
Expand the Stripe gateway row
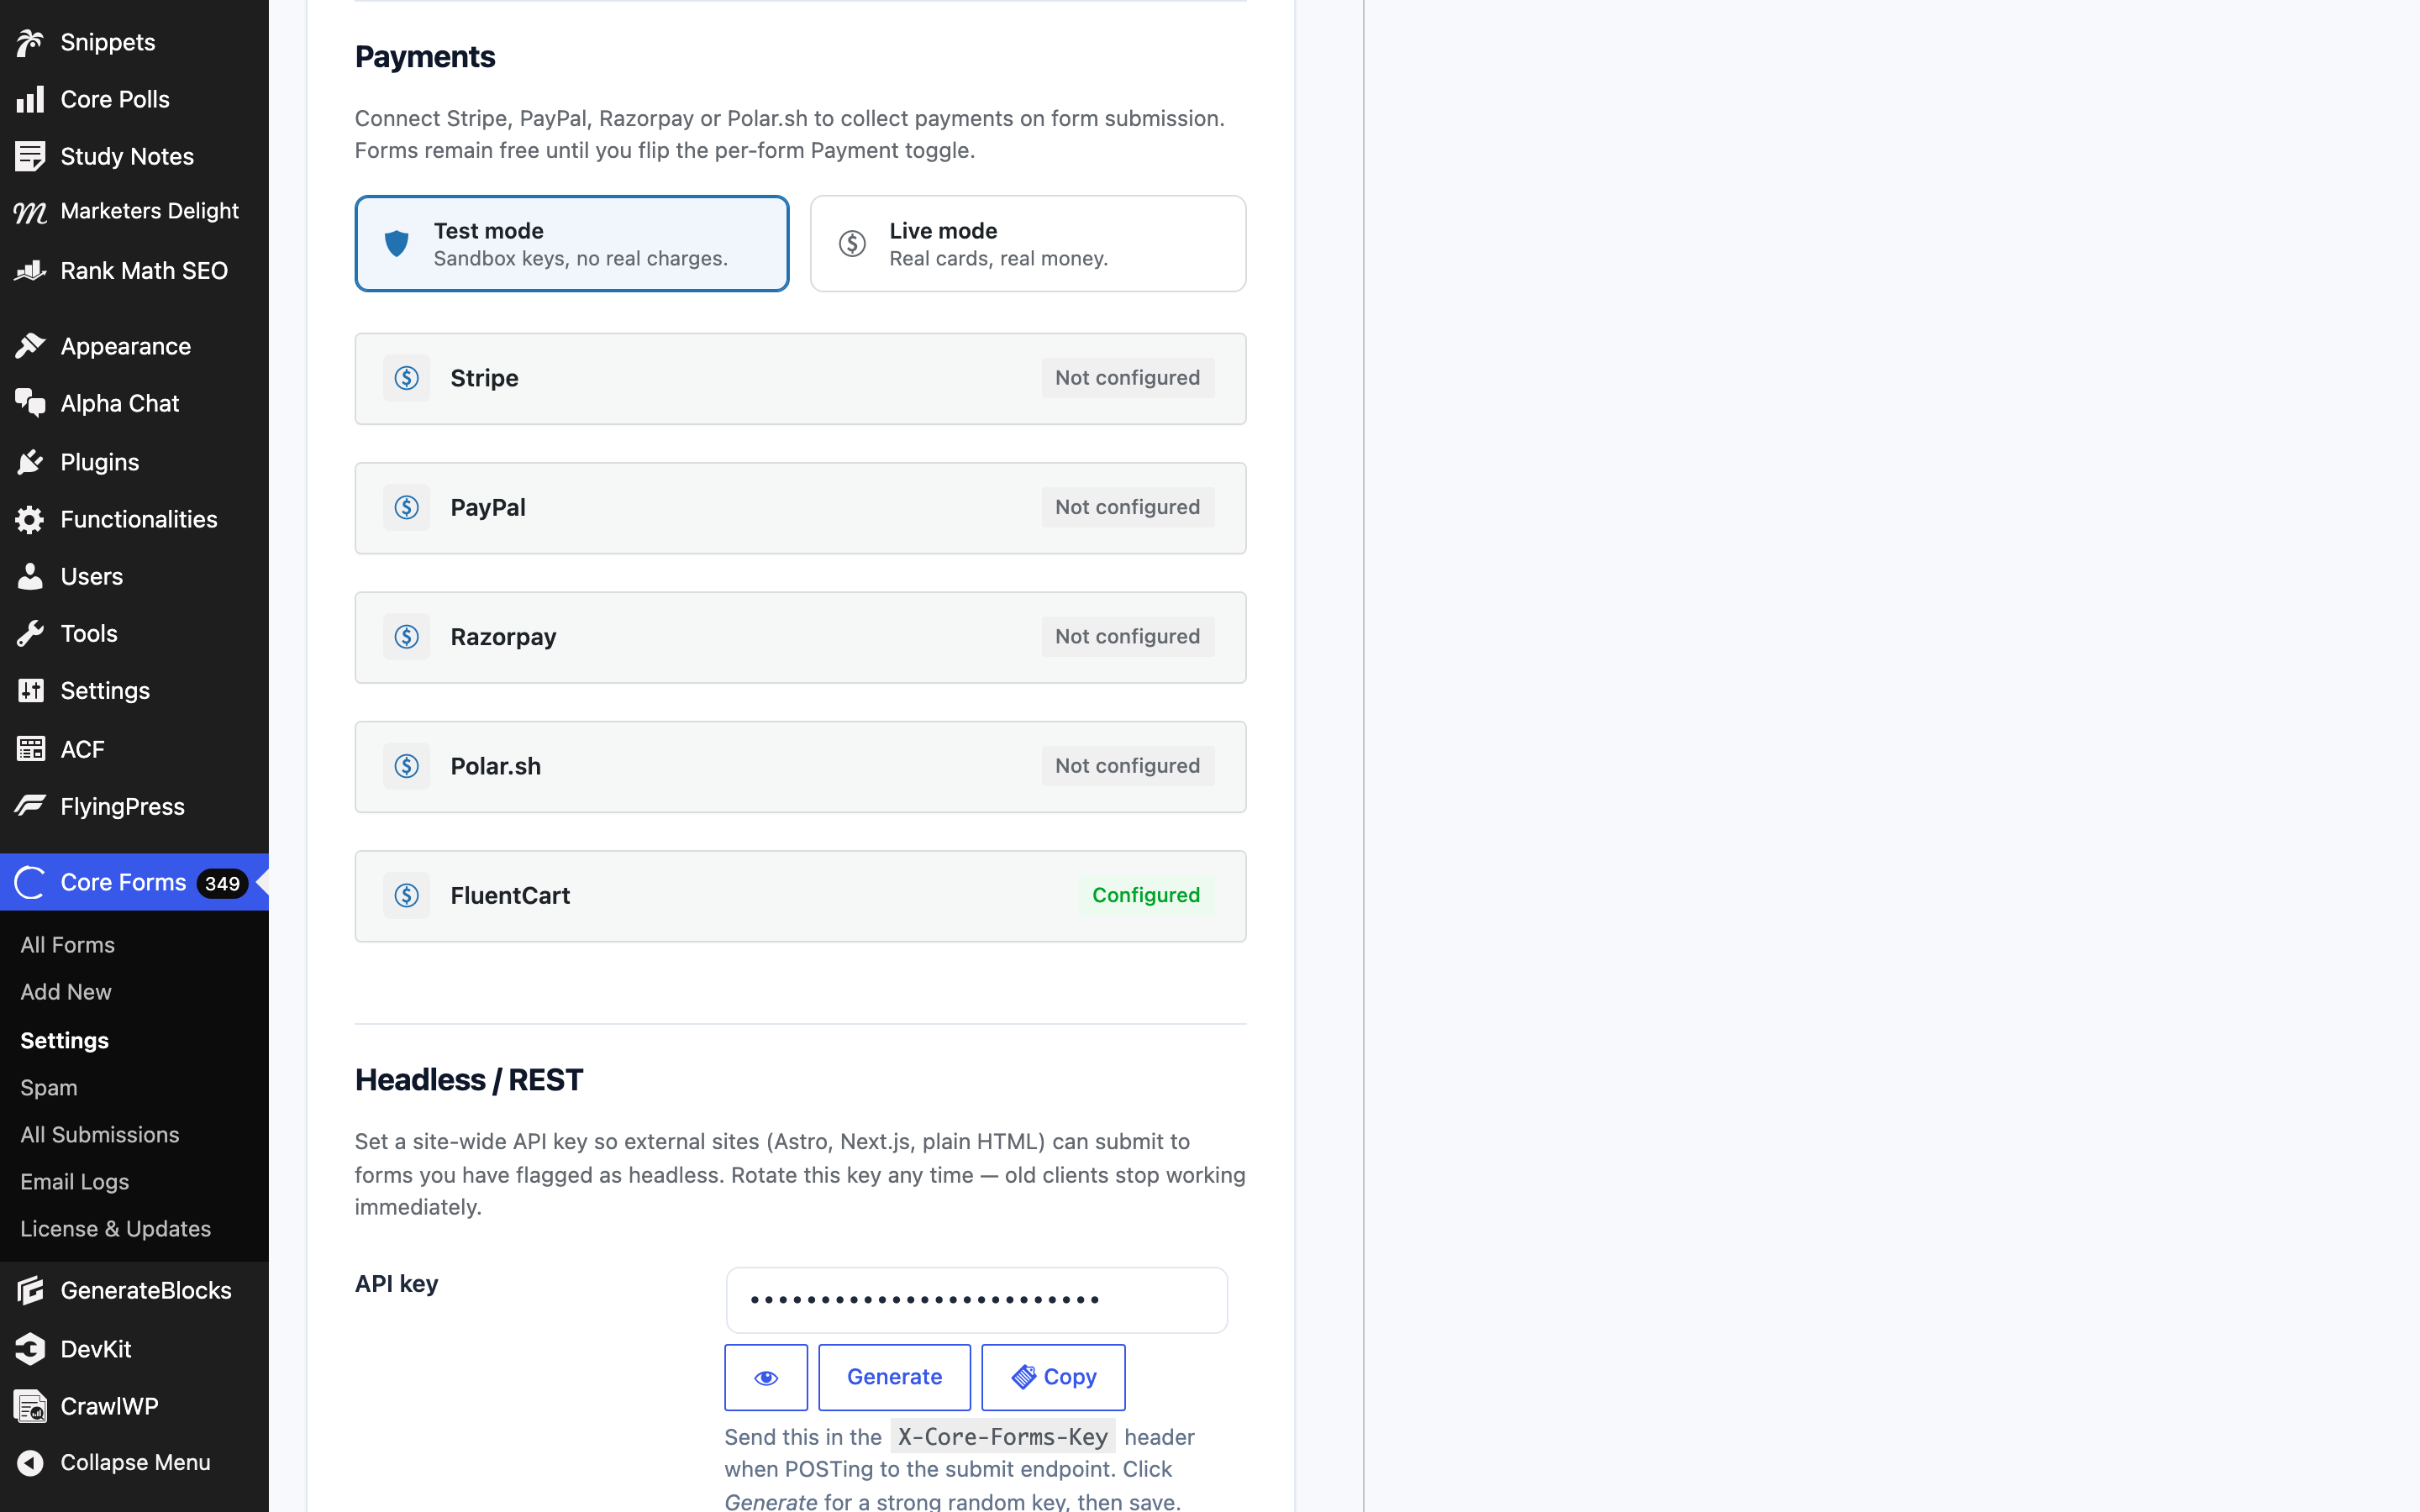(800, 378)
